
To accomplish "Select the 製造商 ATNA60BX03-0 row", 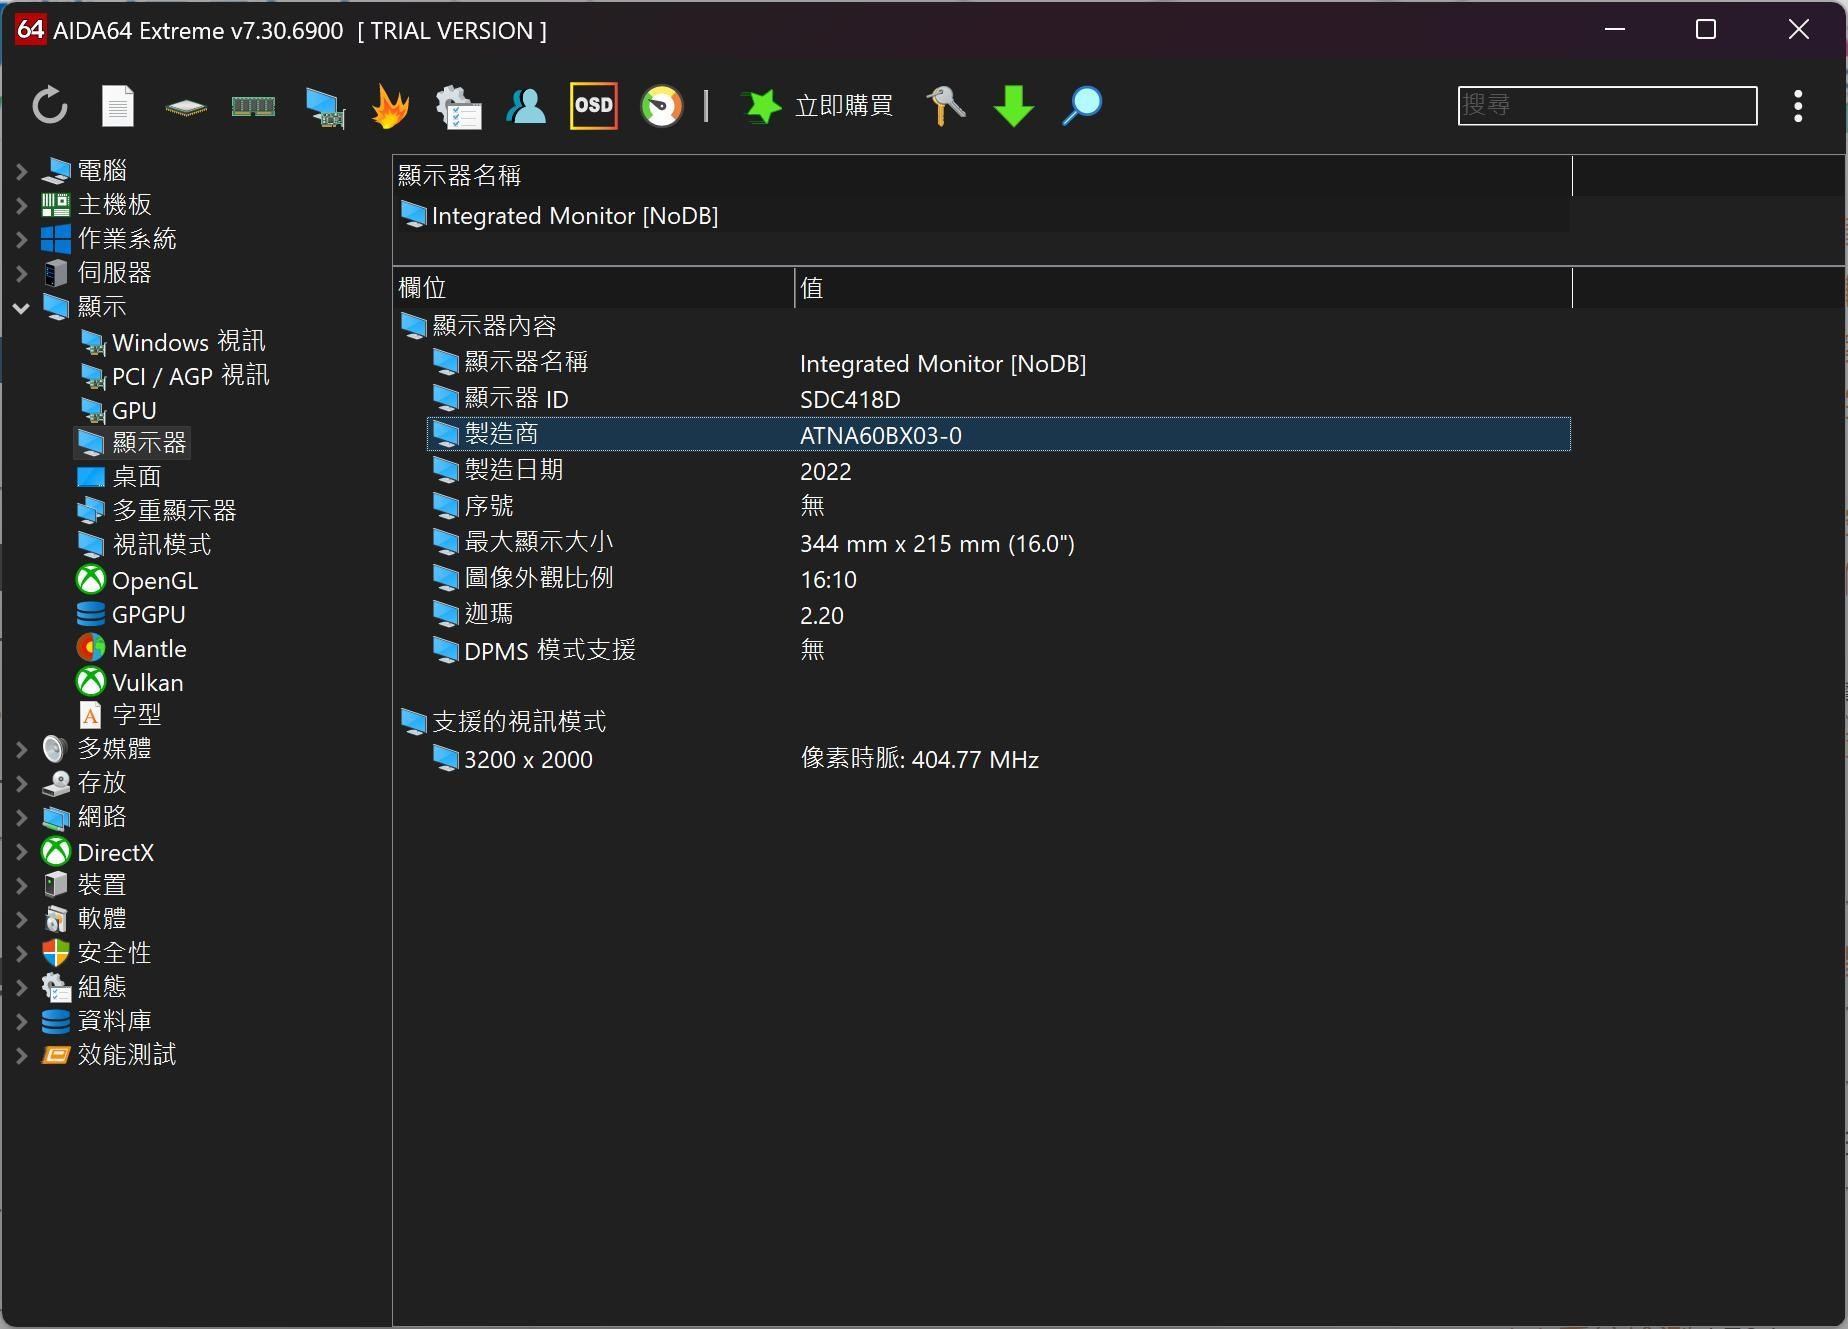I will (999, 435).
